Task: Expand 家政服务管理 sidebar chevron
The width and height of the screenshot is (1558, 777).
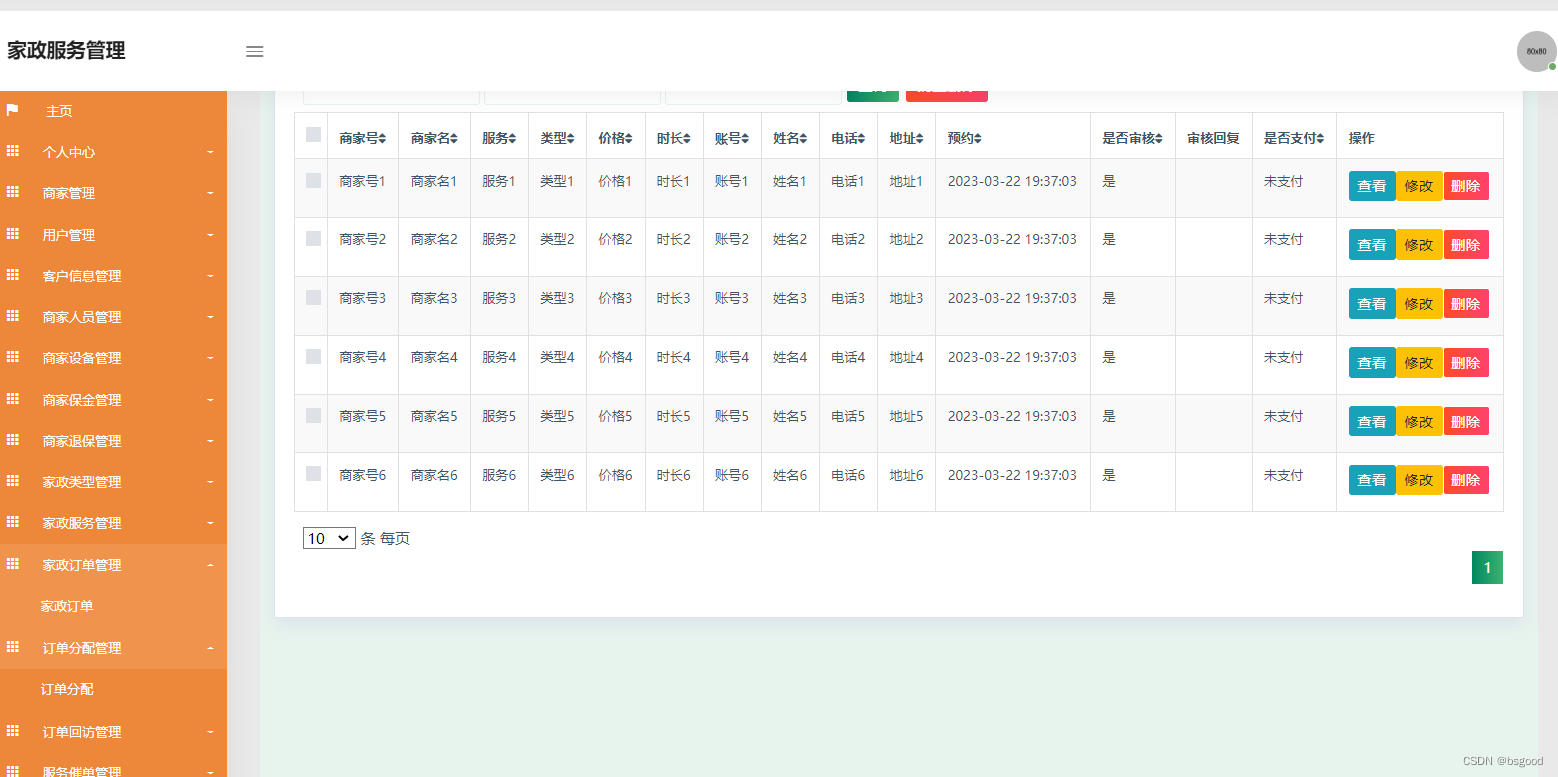Action: (210, 523)
